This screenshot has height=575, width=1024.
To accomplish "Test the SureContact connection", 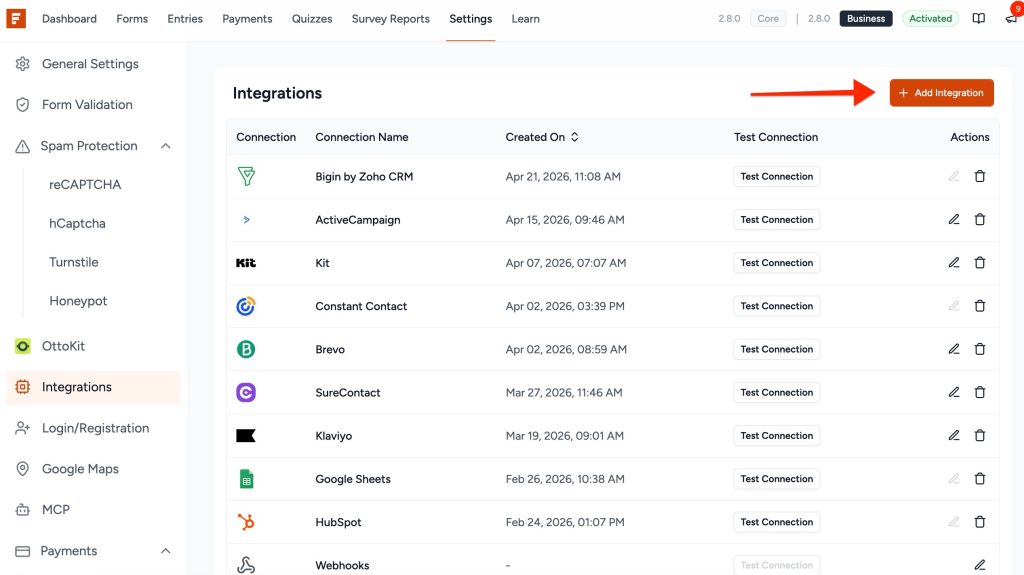I will [776, 392].
